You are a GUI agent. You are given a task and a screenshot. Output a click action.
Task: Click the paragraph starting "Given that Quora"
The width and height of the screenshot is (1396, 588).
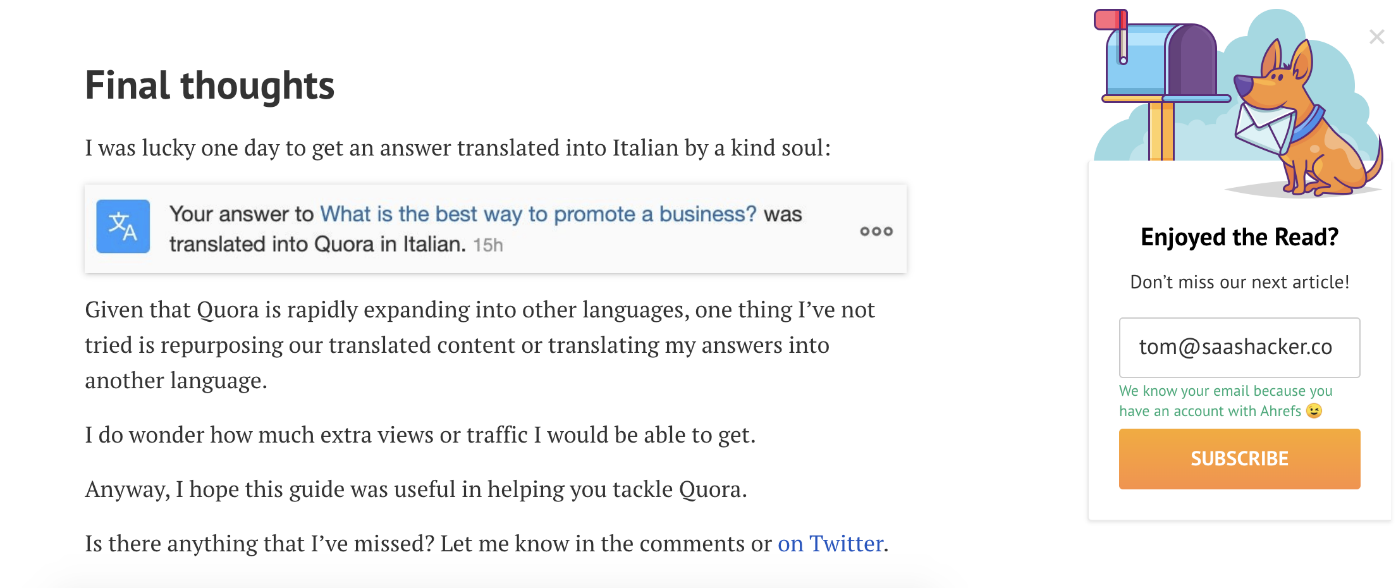480,345
